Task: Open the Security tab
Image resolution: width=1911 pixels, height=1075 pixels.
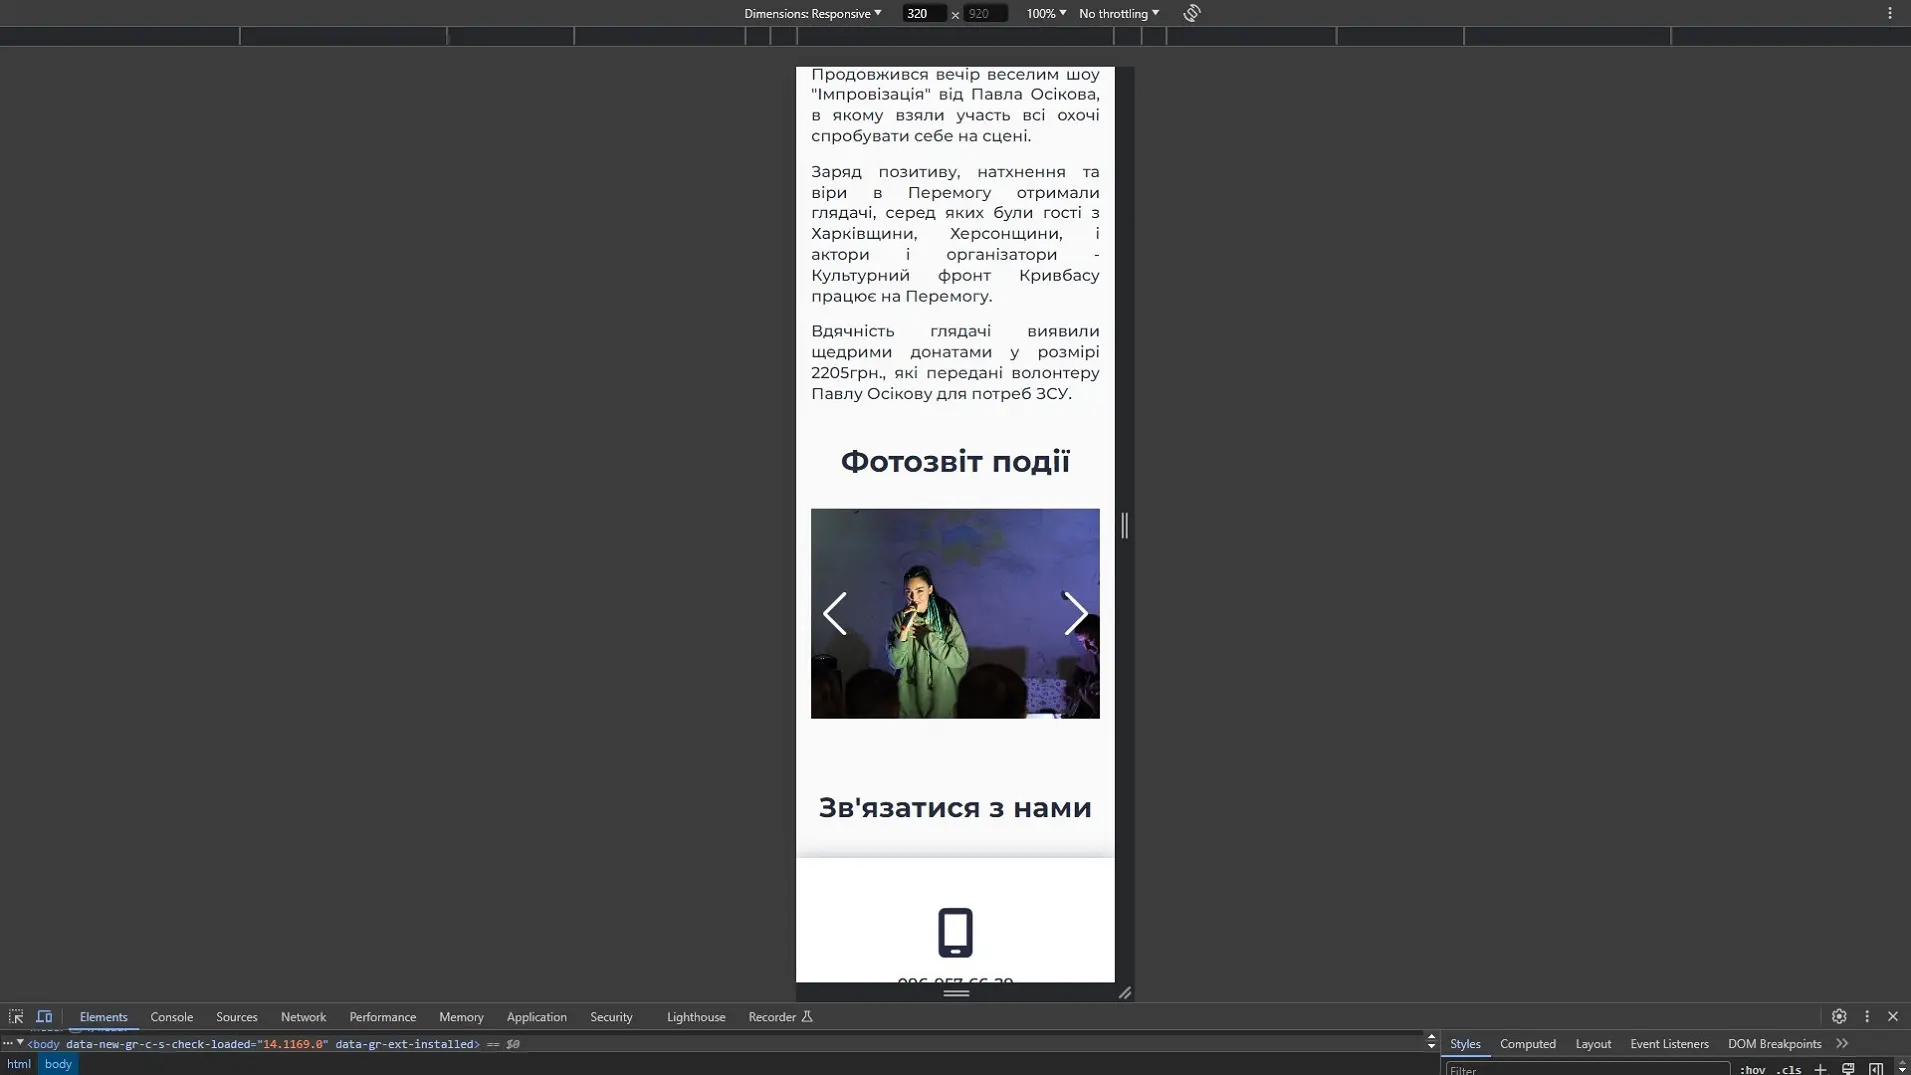Action: (x=611, y=1017)
